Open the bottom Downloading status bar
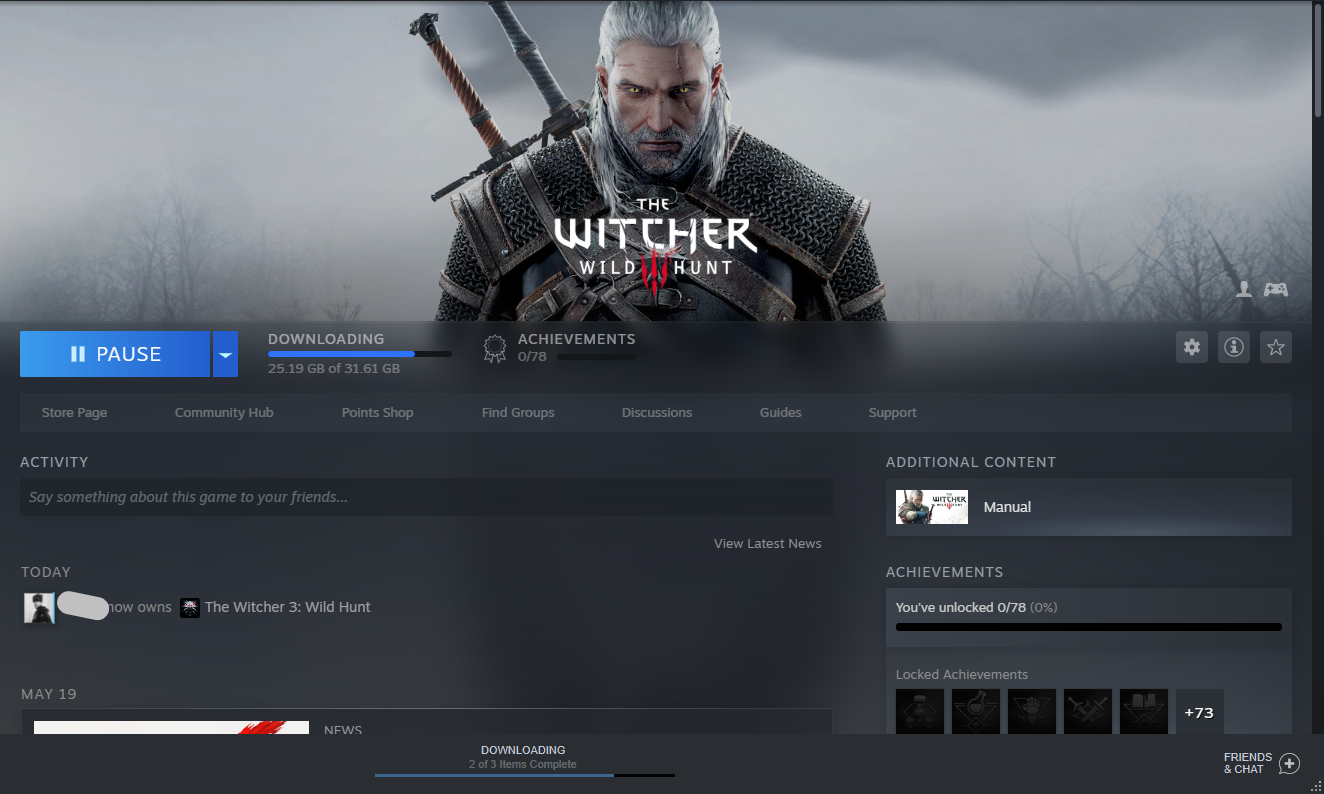This screenshot has height=794, width=1324. (x=524, y=760)
